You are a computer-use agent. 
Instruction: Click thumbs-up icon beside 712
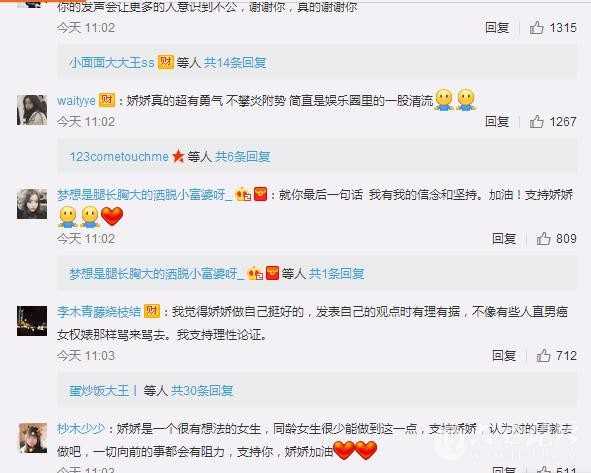543,355
